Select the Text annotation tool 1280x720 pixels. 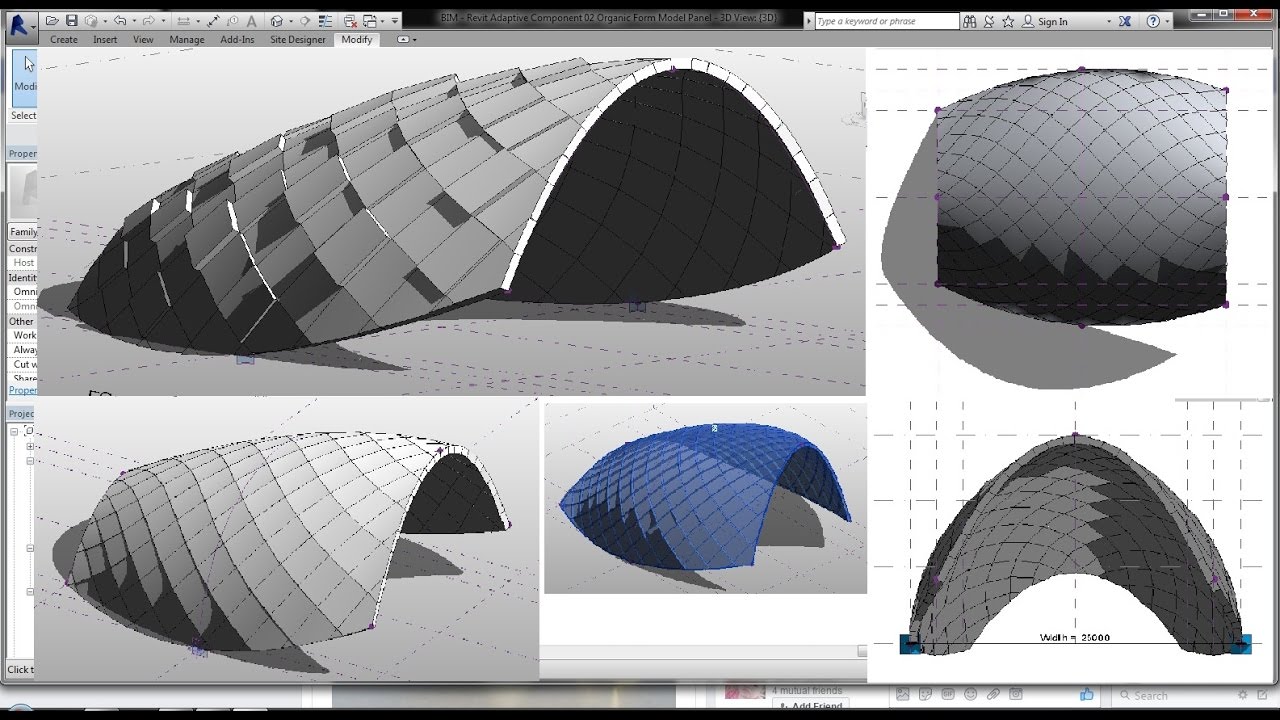click(x=251, y=20)
